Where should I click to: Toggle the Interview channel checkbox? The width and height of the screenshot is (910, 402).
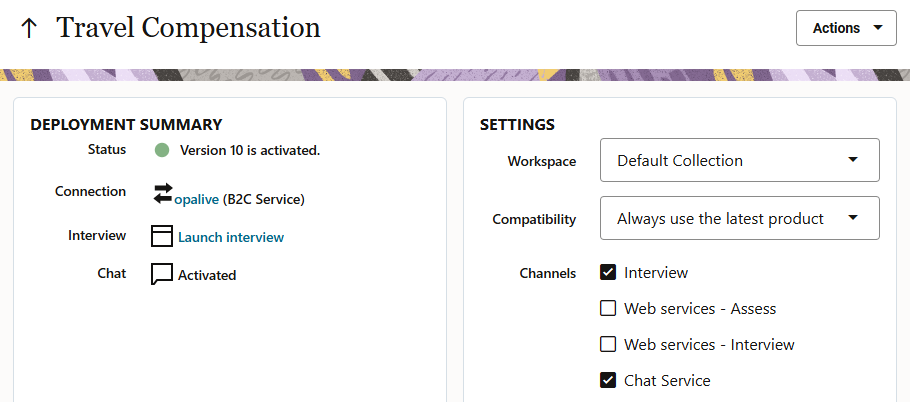[x=608, y=272]
